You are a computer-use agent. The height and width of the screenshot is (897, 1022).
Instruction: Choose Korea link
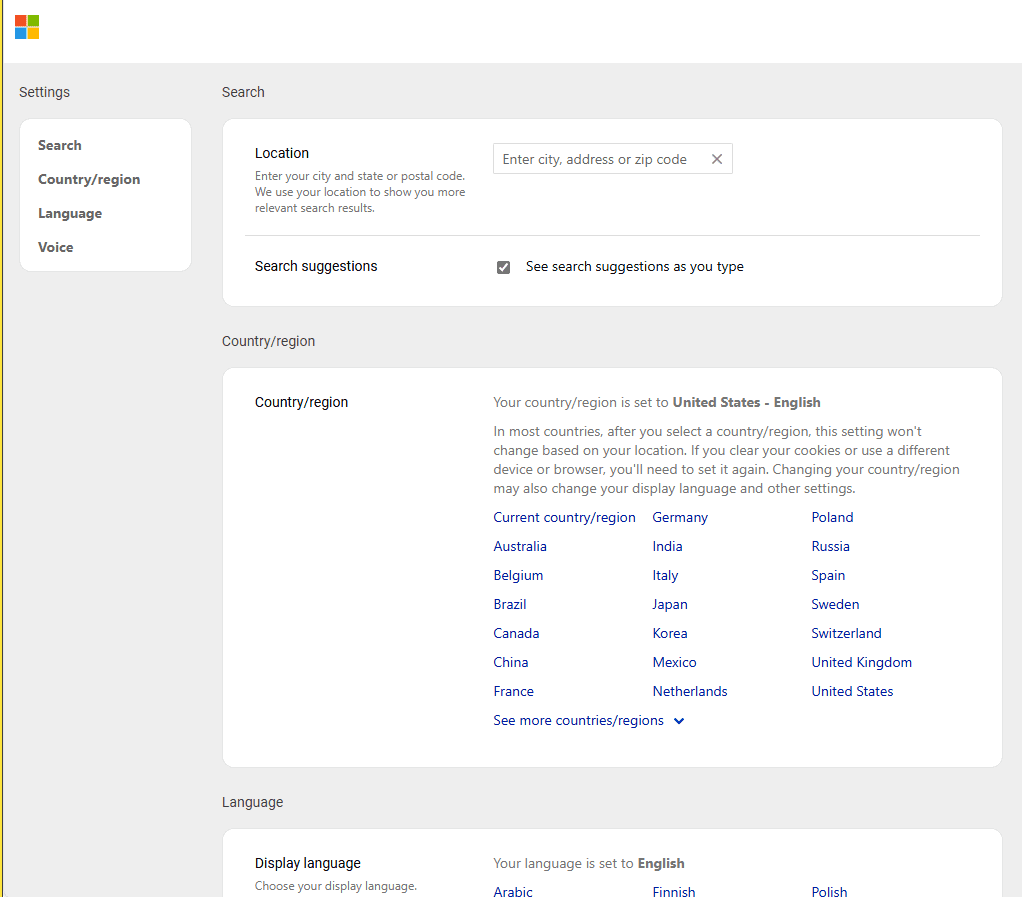[x=670, y=633]
